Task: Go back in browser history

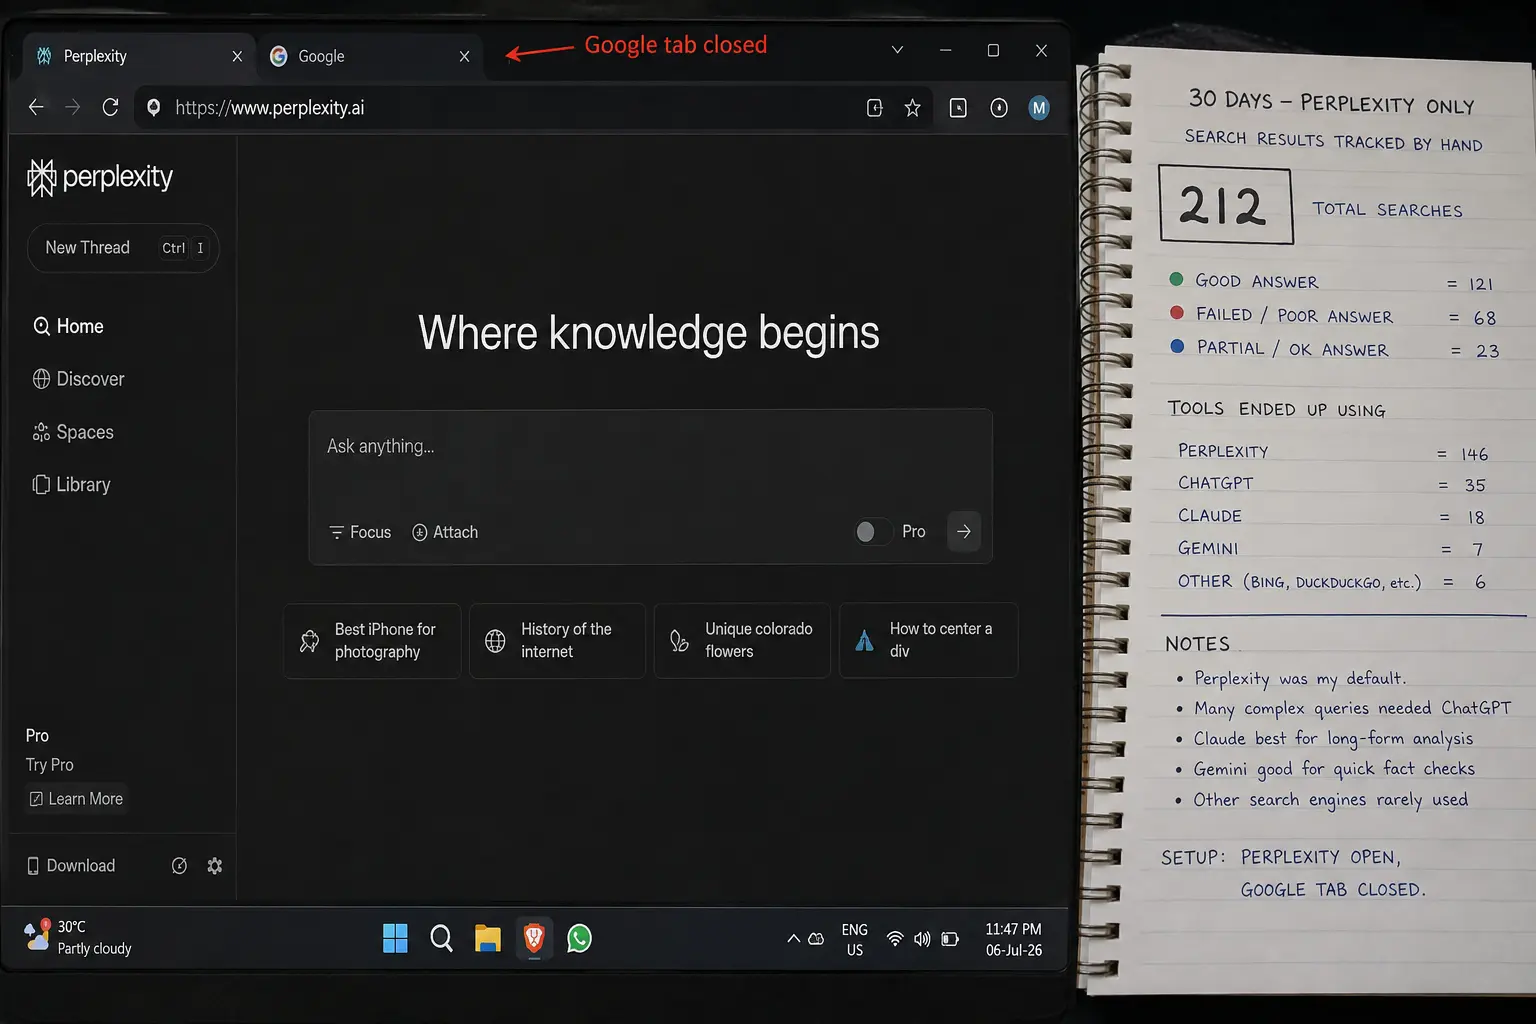Action: click(36, 107)
